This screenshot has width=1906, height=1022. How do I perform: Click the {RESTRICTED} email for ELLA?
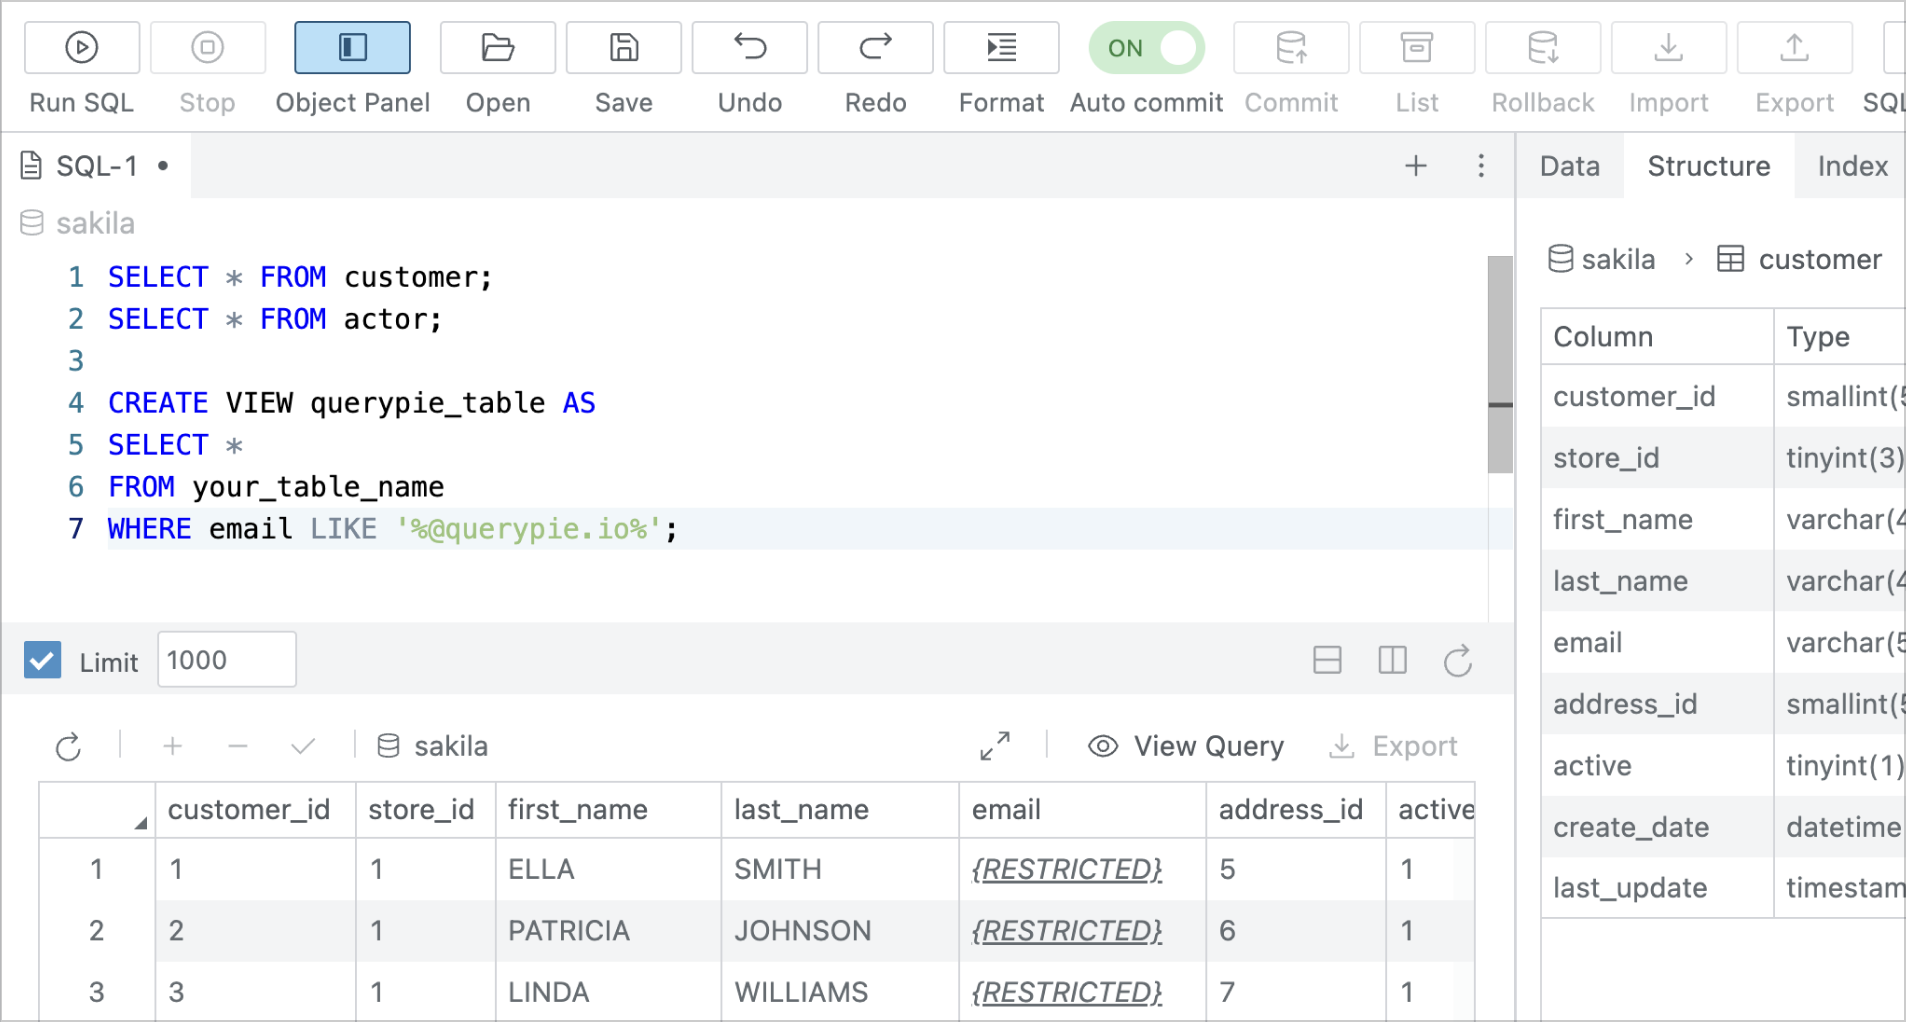[1067, 870]
